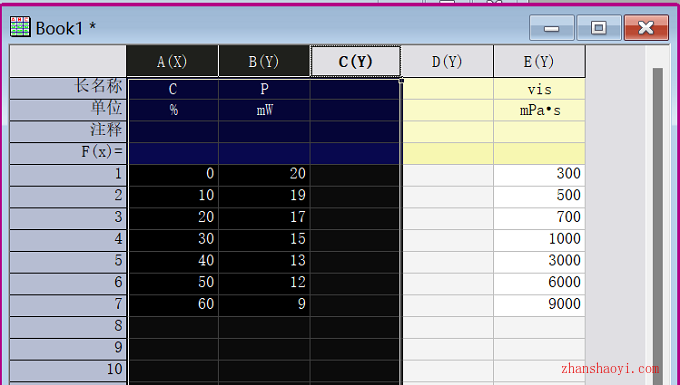Select row header 5

(x=68, y=262)
